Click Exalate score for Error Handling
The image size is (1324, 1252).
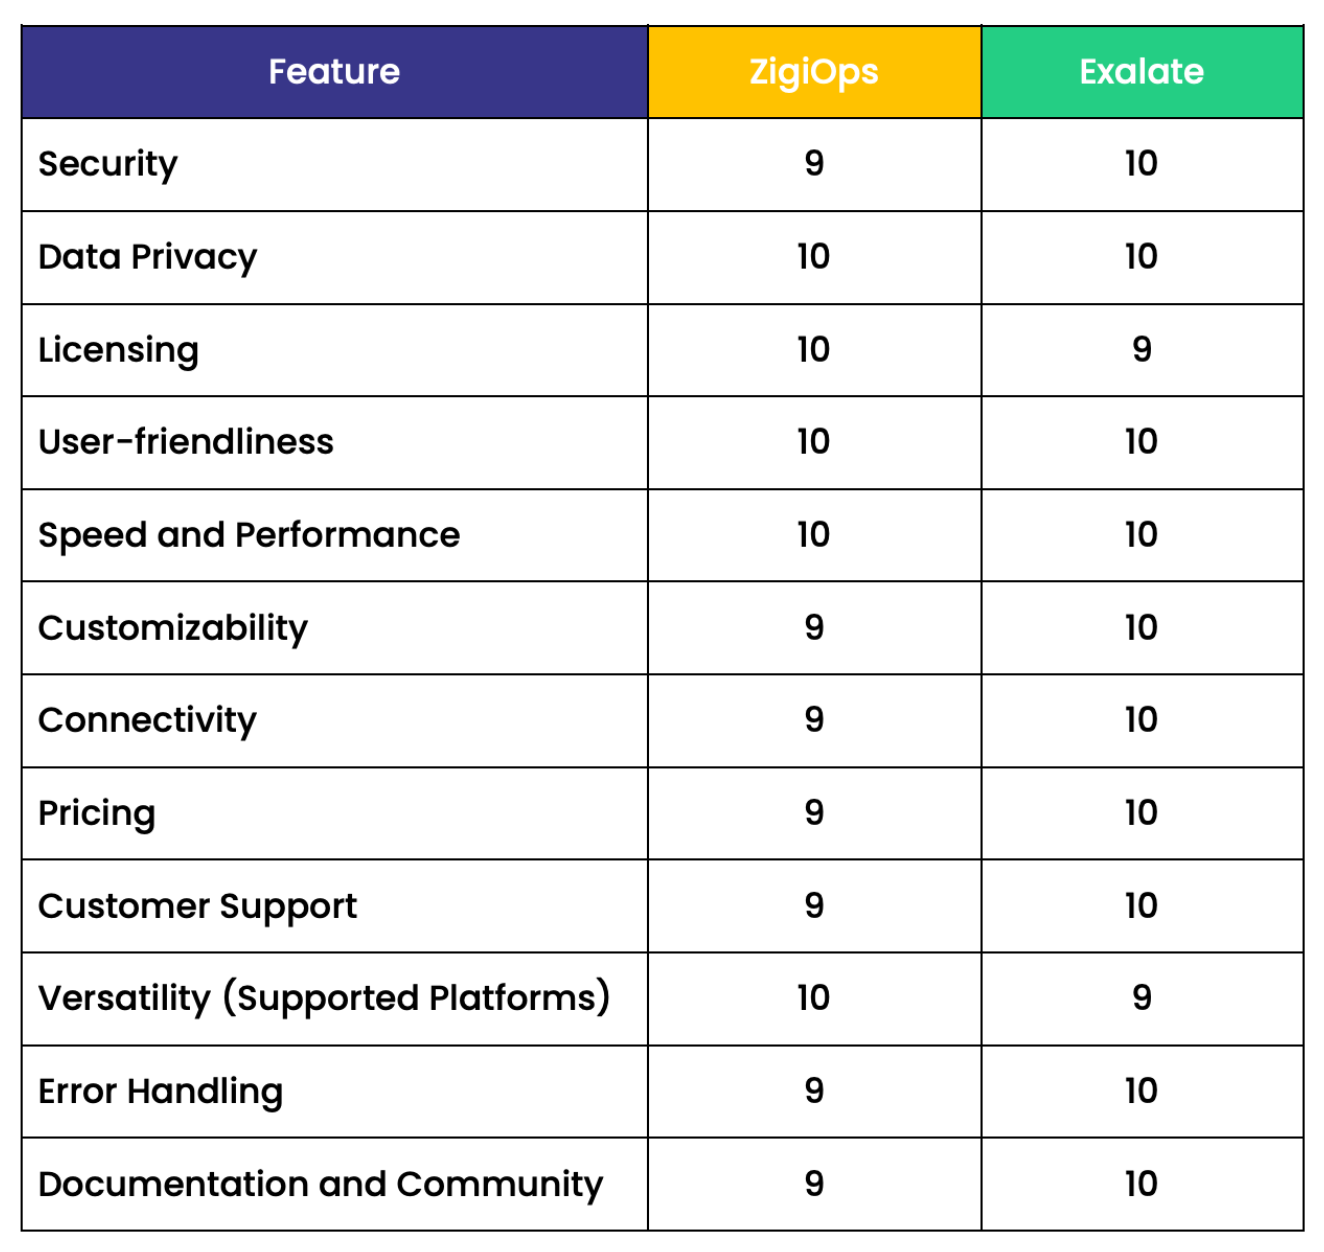pos(1142,1091)
